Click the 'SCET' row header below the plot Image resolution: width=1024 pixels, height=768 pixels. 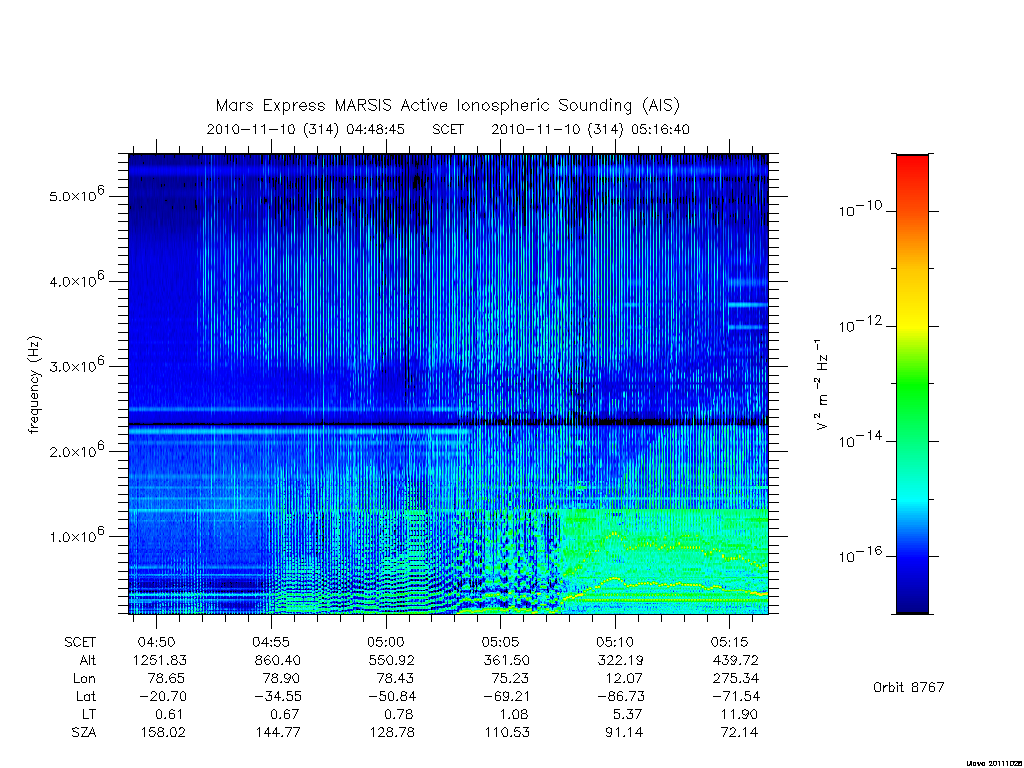point(80,642)
